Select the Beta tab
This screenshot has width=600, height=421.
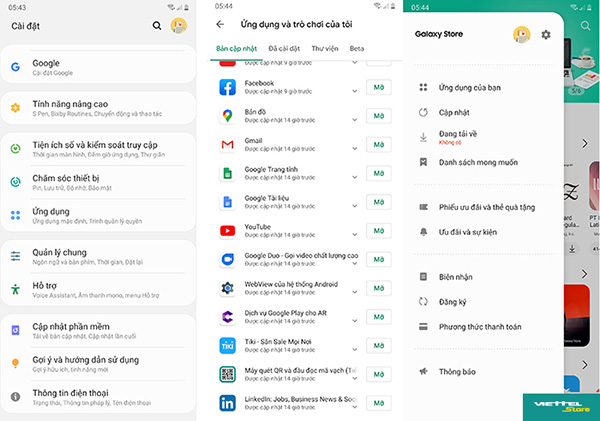(x=357, y=48)
